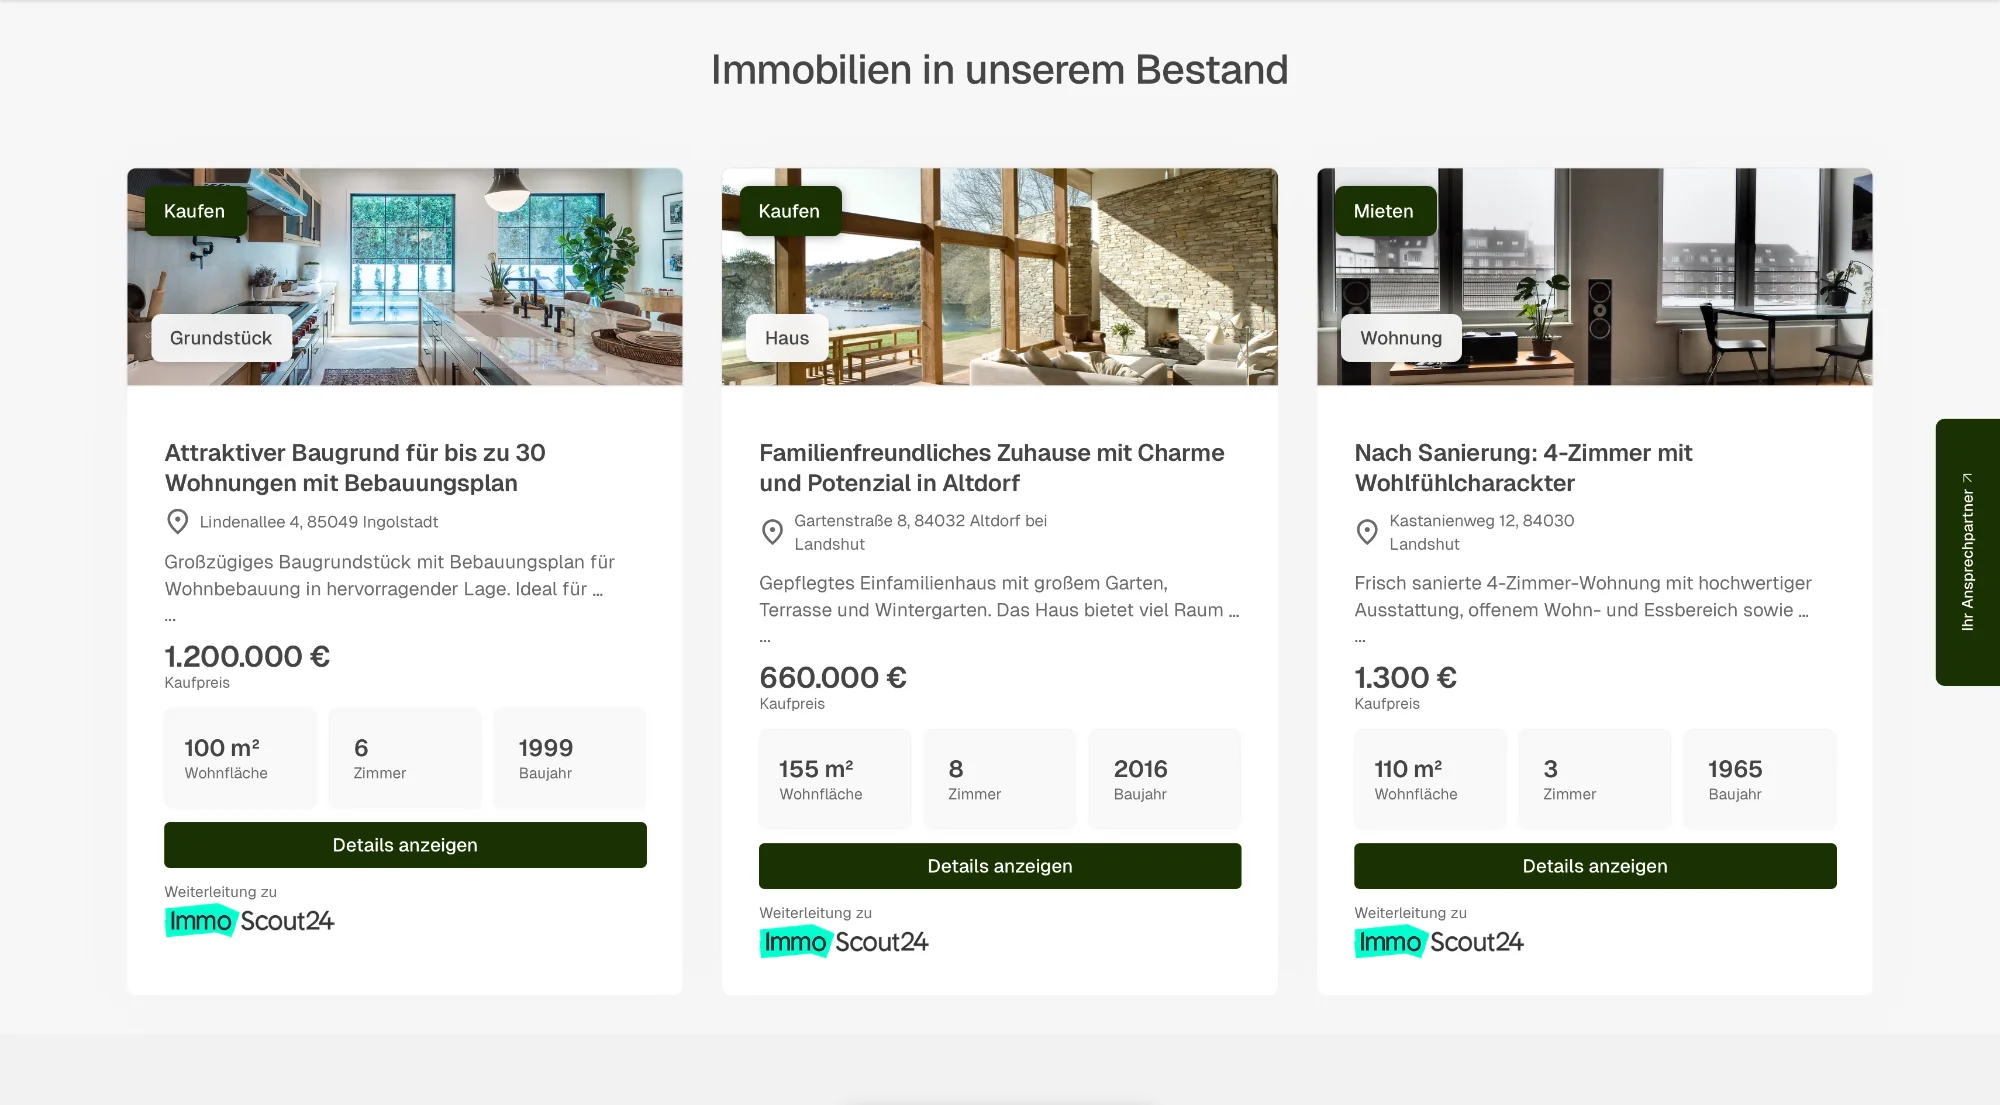Open ImmoScout24 from the 4-Zimmer listing logo
Image resolution: width=2000 pixels, height=1105 pixels.
[x=1440, y=941]
